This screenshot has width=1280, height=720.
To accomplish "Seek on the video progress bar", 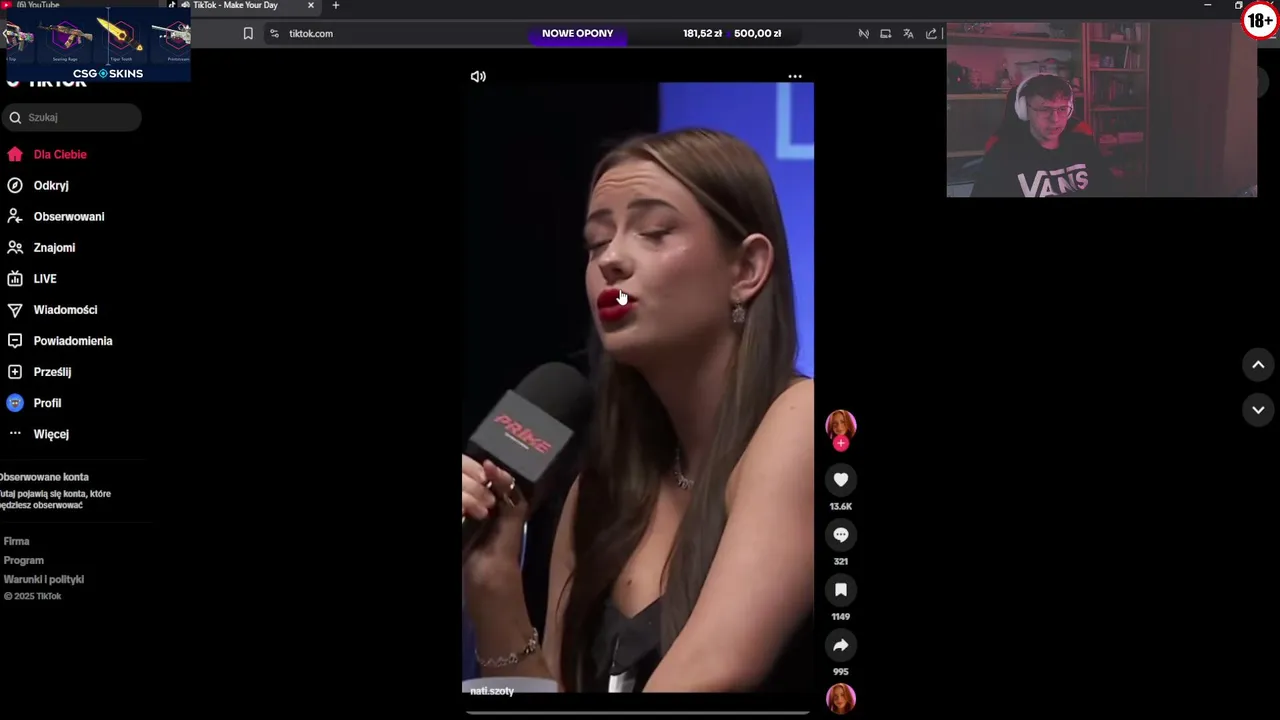I will click(638, 712).
